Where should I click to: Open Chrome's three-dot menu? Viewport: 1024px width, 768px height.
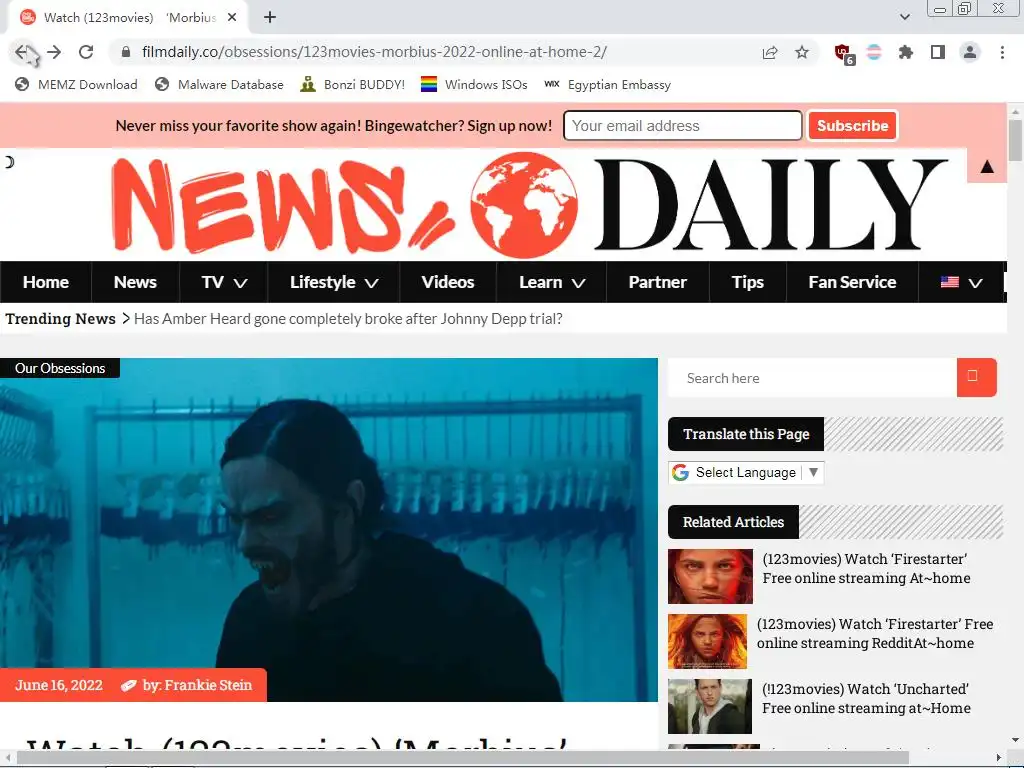[1002, 52]
